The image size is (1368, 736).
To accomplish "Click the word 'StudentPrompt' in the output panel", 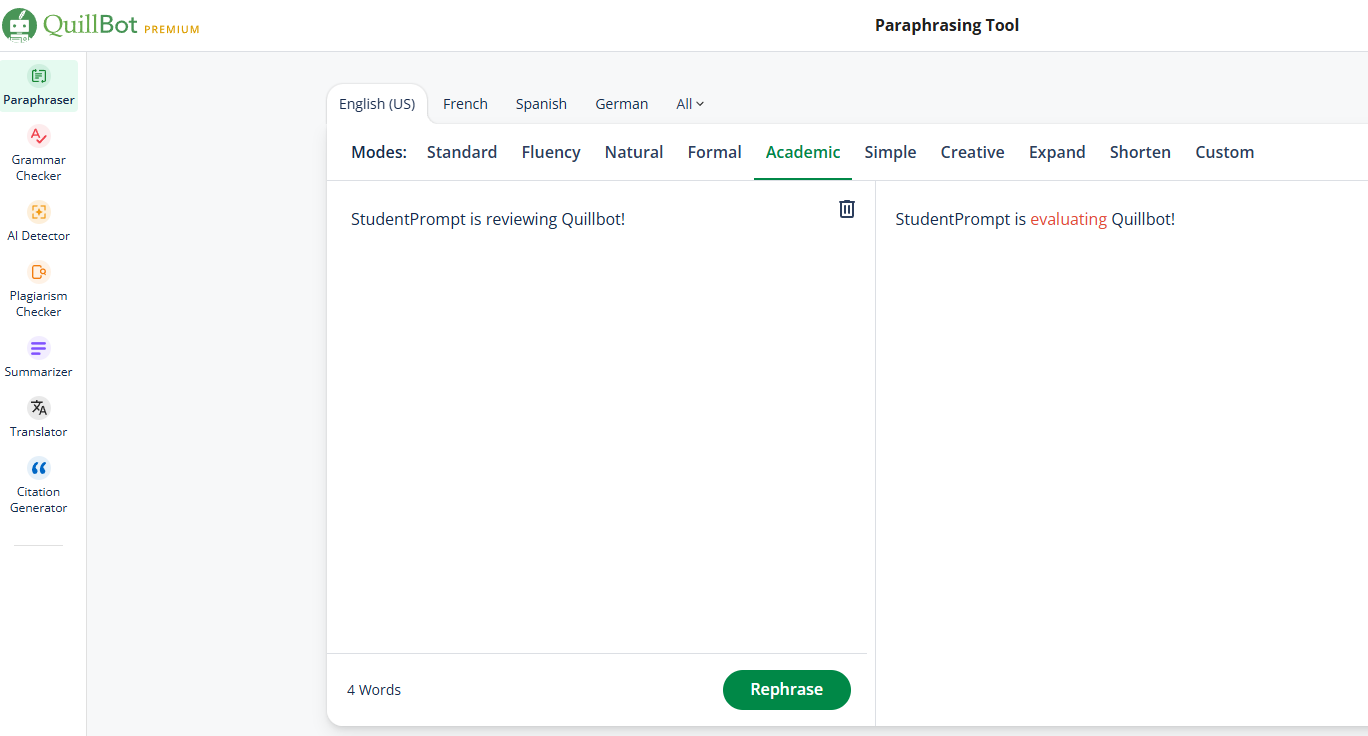I will pyautogui.click(x=953, y=219).
